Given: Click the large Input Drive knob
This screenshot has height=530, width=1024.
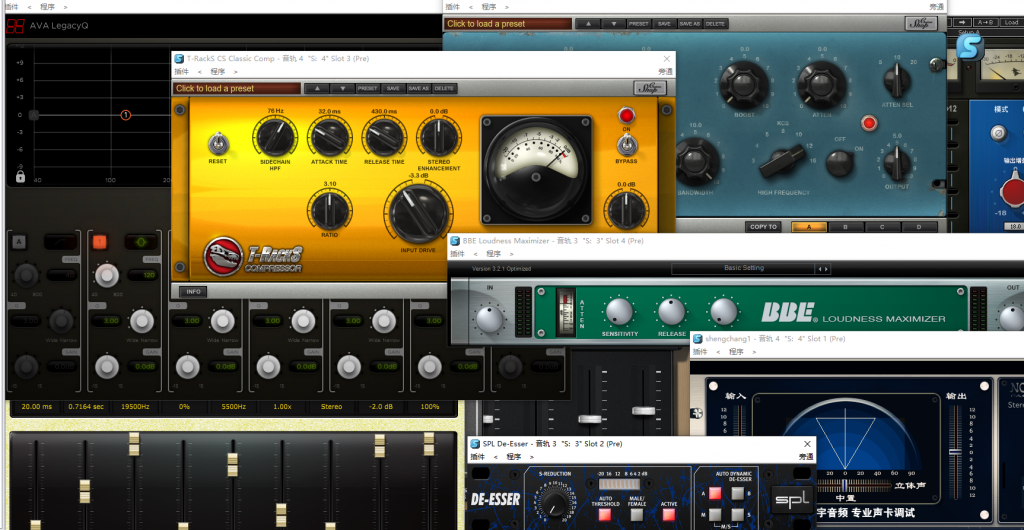Looking at the screenshot, I should pyautogui.click(x=418, y=213).
